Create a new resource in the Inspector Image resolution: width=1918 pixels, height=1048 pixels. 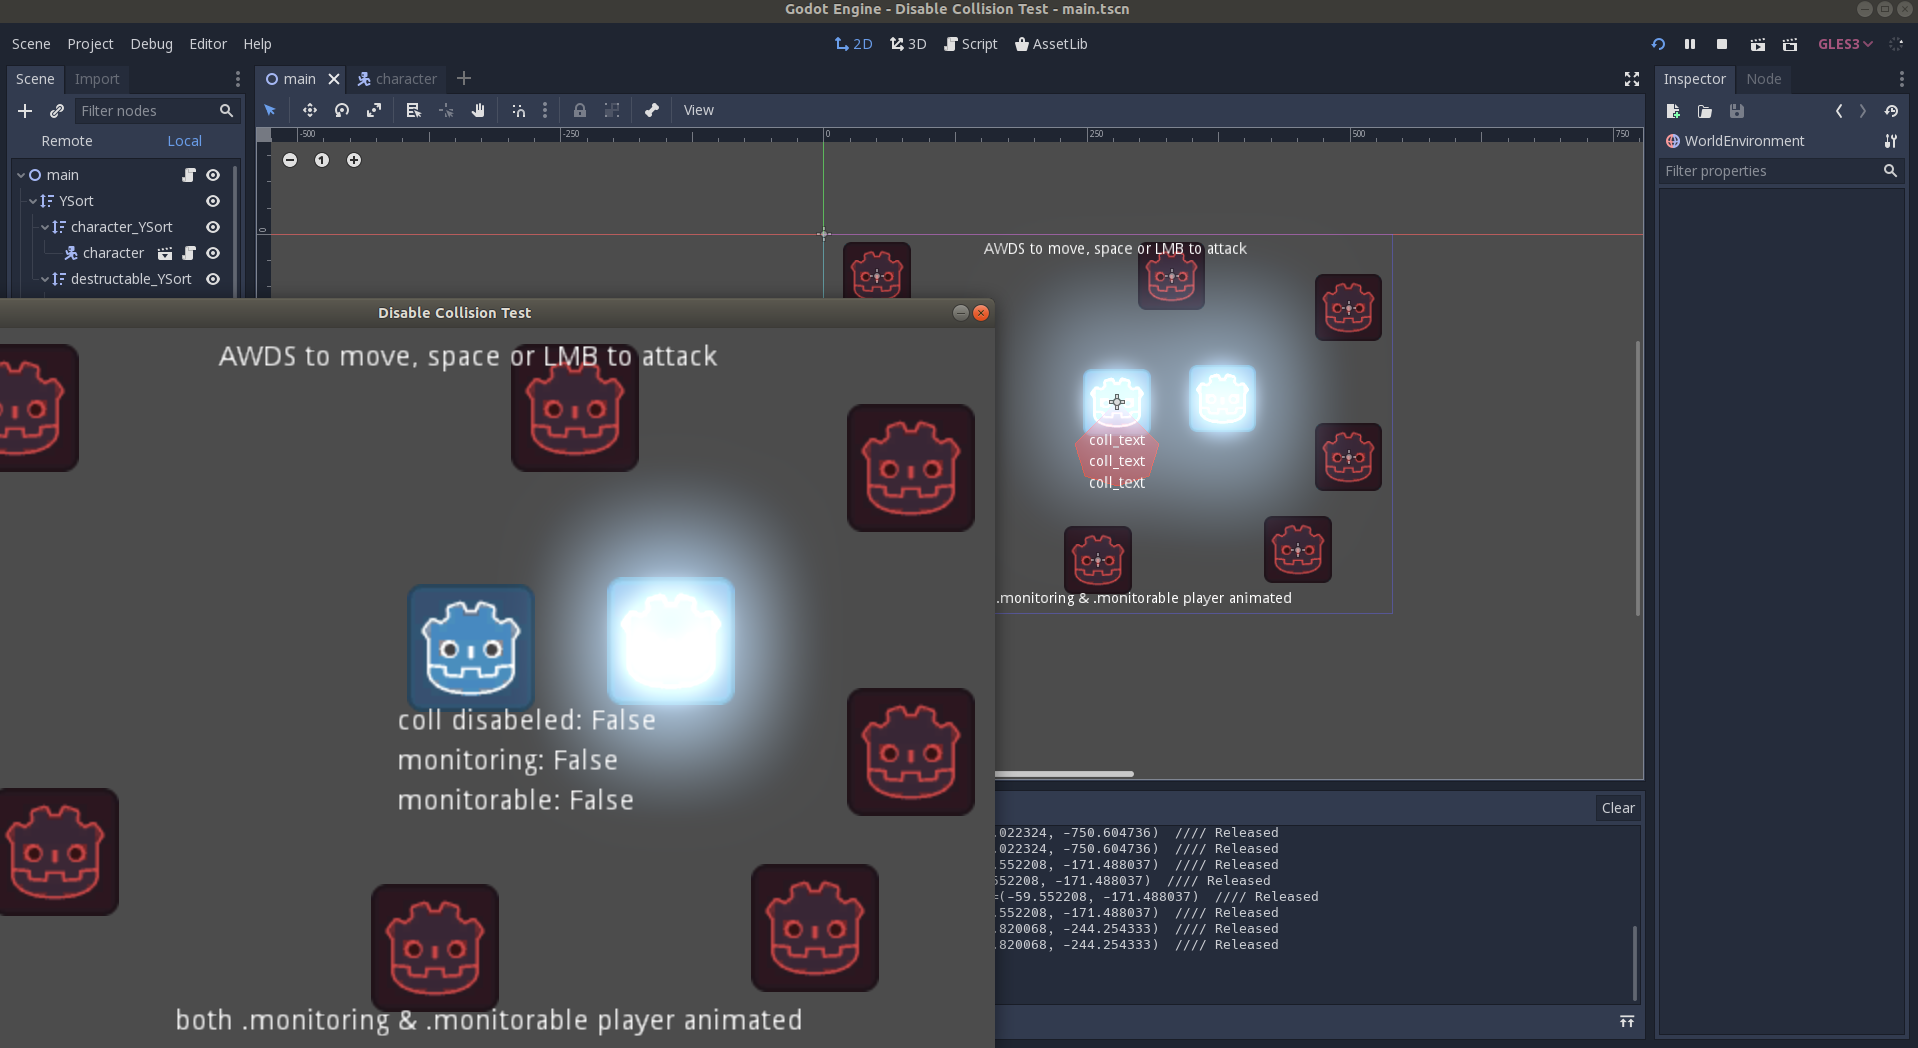pos(1673,112)
